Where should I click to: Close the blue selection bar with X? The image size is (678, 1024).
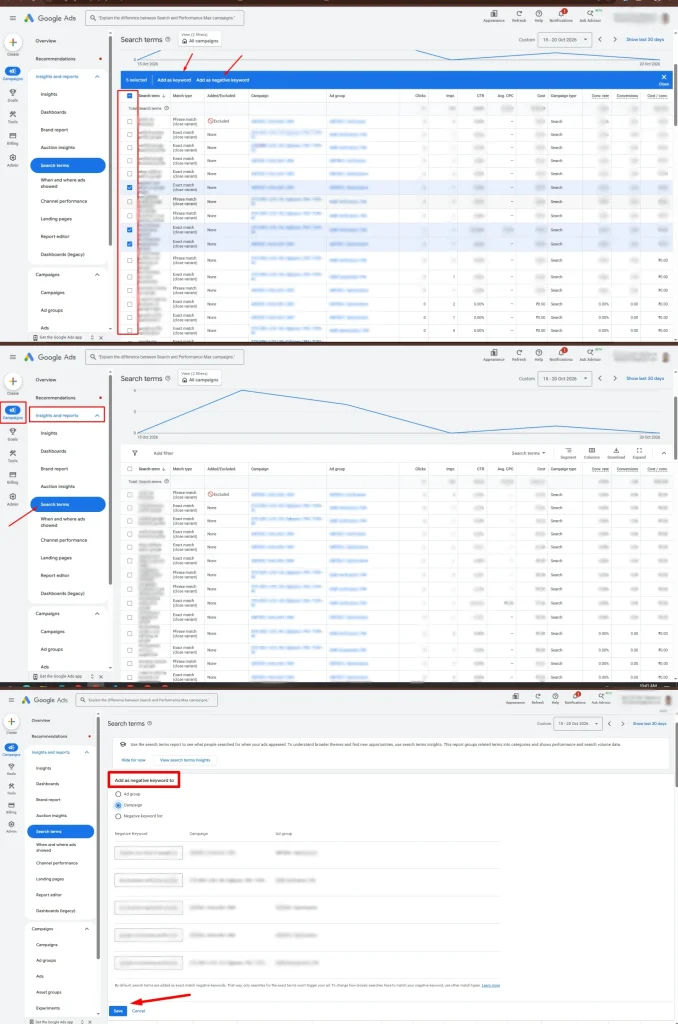click(664, 77)
